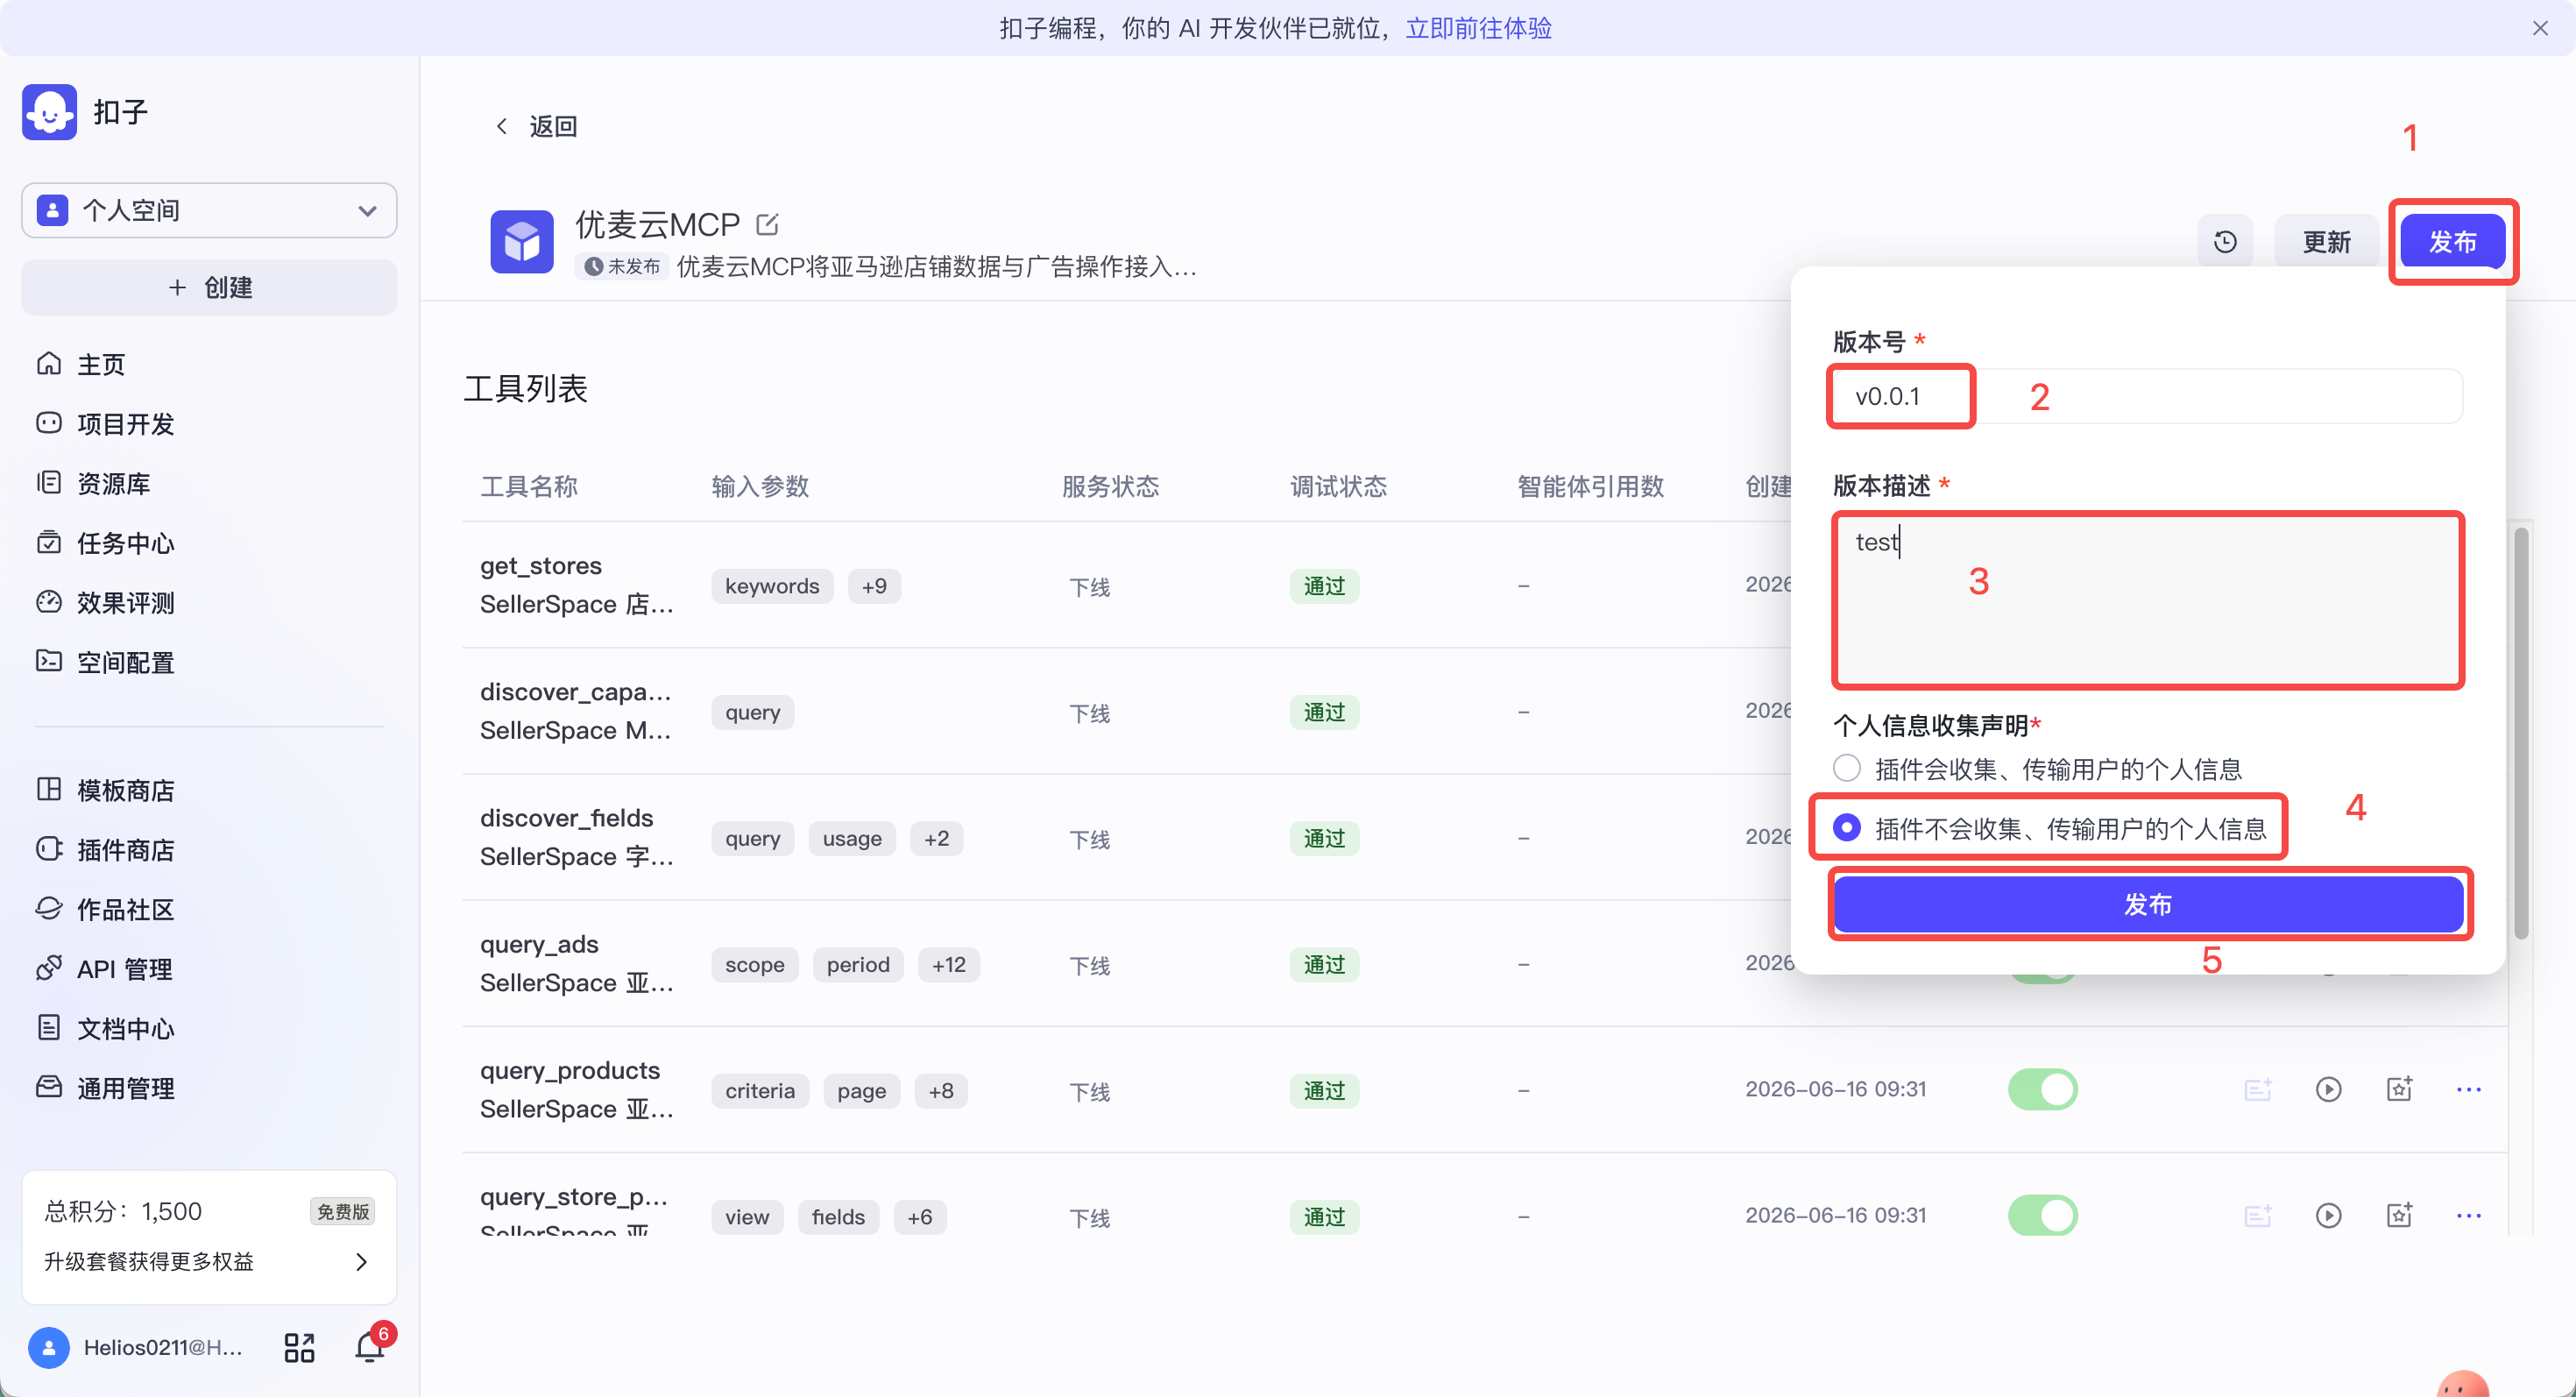Expand the +9 parameters tag in get_stores
The image size is (2576, 1397).
pos(874,586)
